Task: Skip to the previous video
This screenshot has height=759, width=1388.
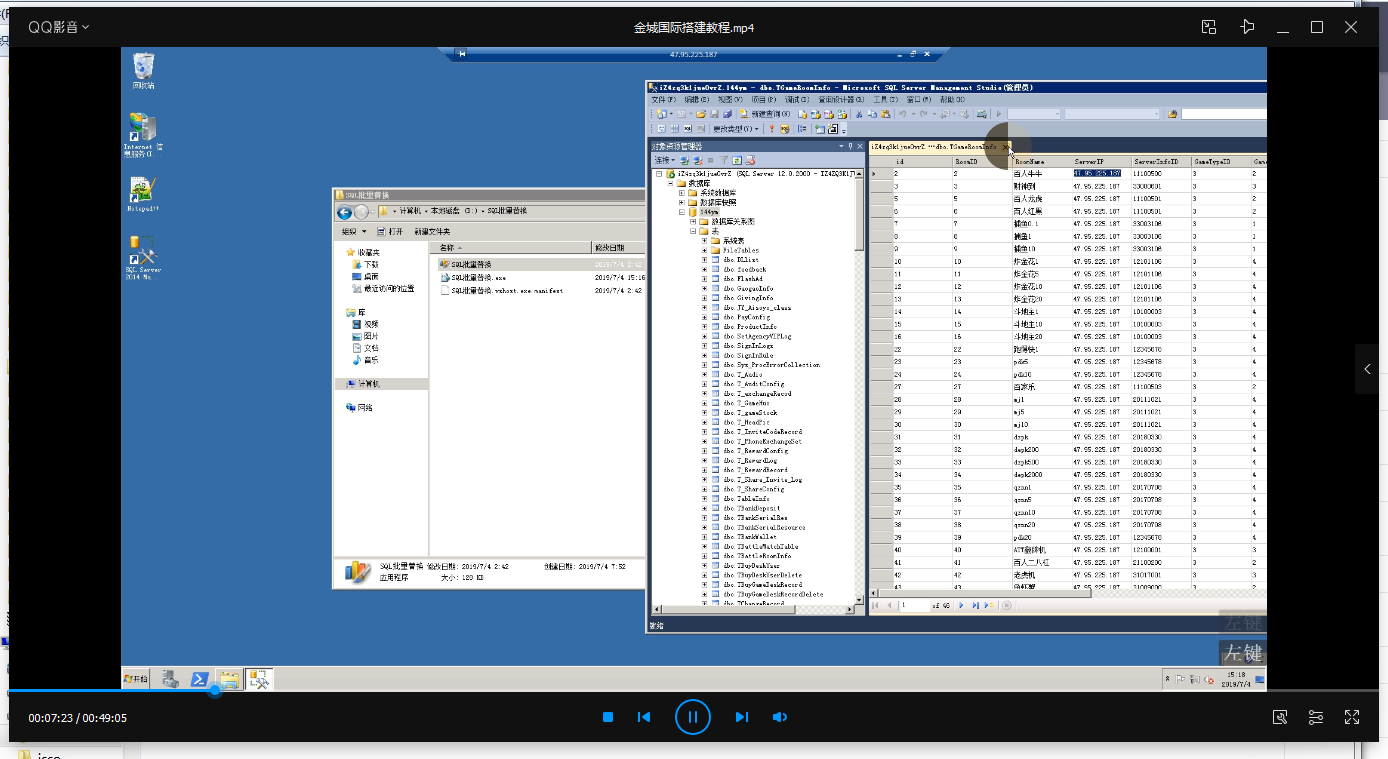Action: [645, 717]
